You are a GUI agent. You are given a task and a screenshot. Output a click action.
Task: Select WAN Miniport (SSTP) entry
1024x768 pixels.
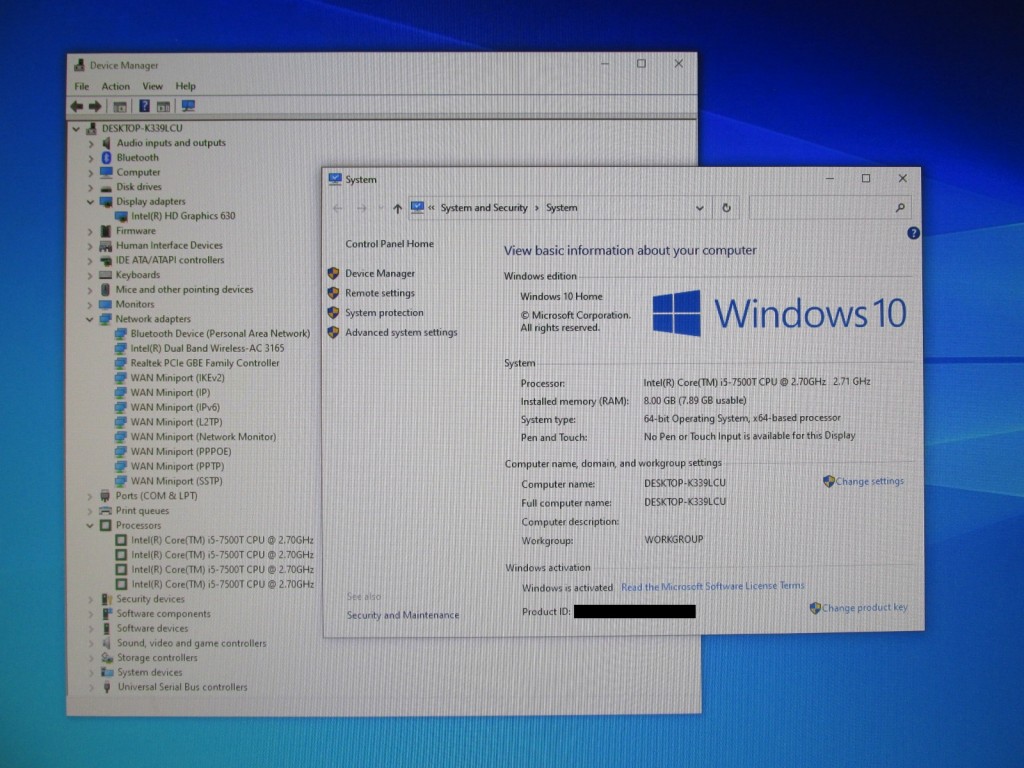176,481
